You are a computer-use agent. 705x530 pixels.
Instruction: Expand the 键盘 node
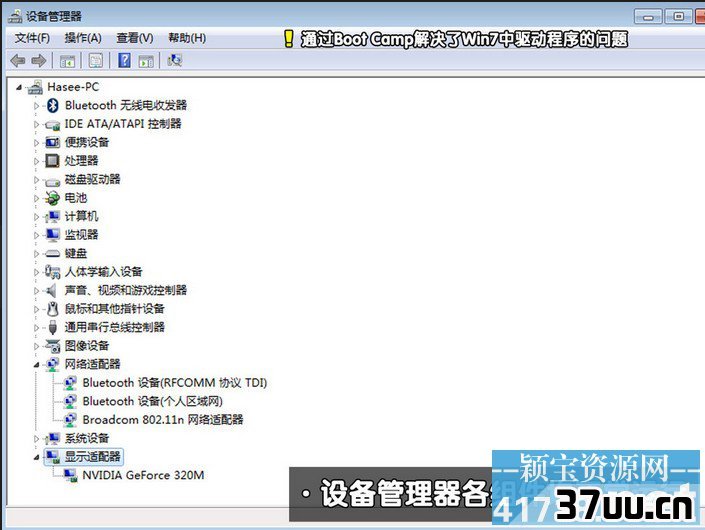coord(37,254)
